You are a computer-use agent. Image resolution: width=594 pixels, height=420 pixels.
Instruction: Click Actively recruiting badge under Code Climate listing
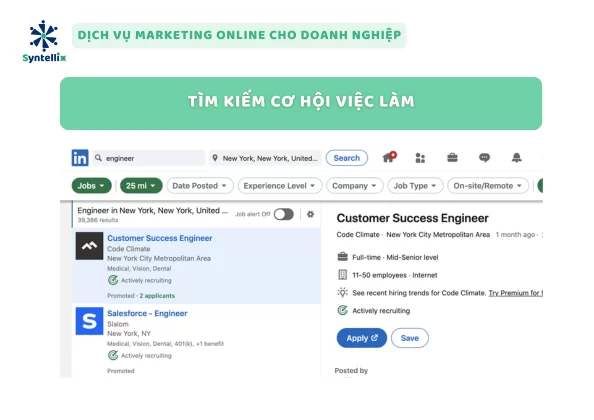tap(139, 280)
